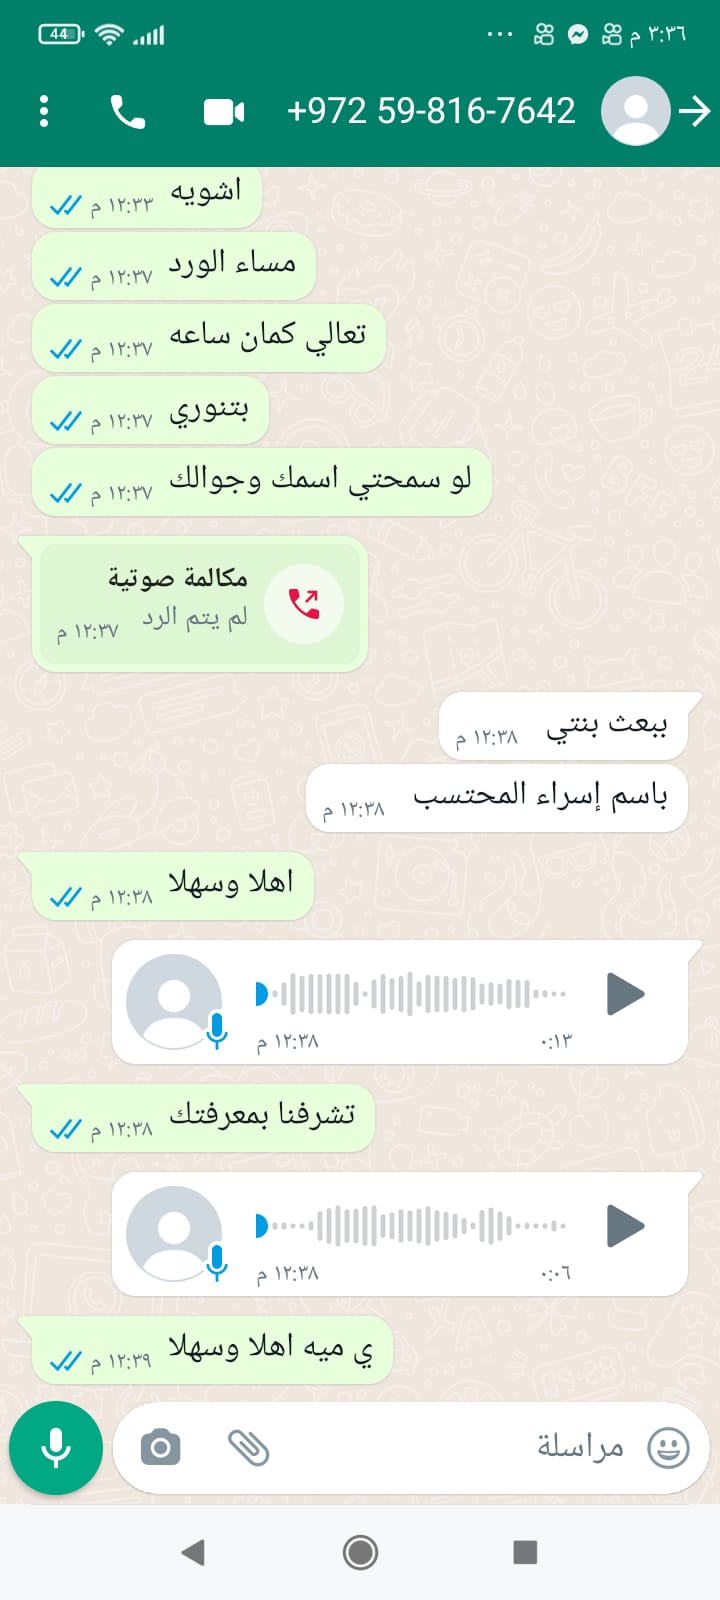Start a voice call with the phone icon
The height and width of the screenshot is (1600, 720).
click(127, 111)
